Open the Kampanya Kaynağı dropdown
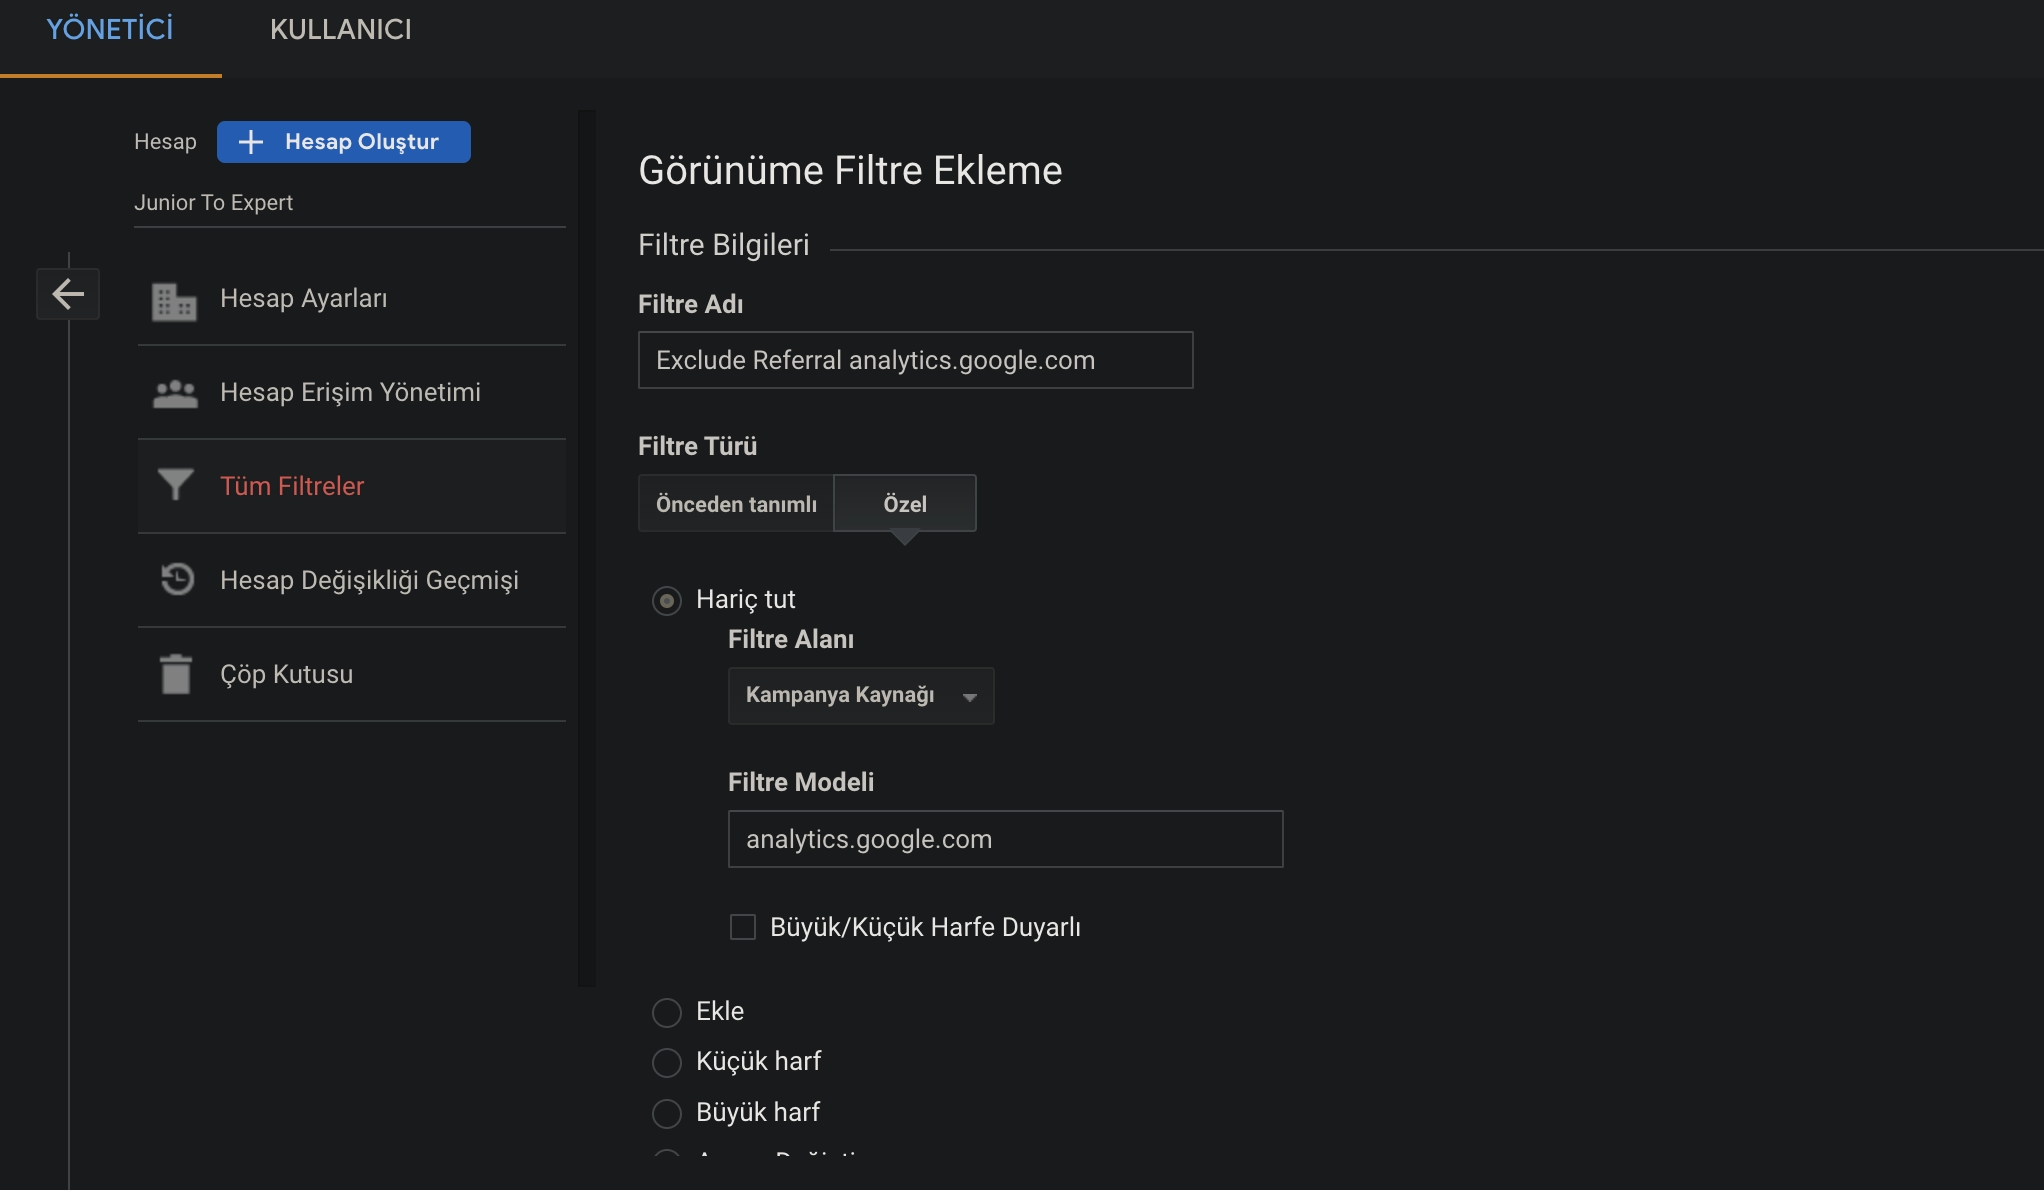 click(x=840, y=695)
